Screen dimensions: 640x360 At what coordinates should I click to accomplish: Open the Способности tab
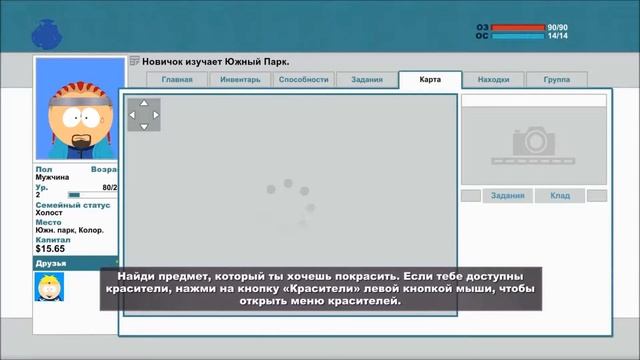coord(303,80)
